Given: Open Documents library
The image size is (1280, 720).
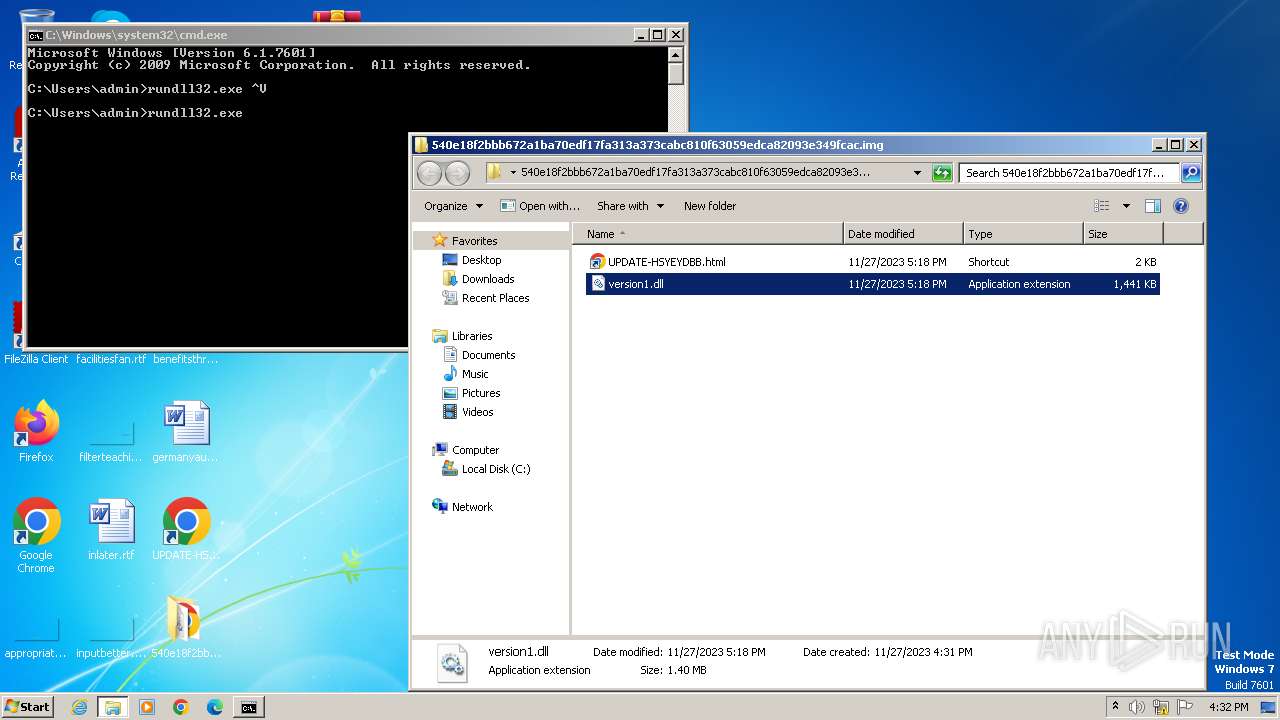Looking at the screenshot, I should click(x=488, y=355).
